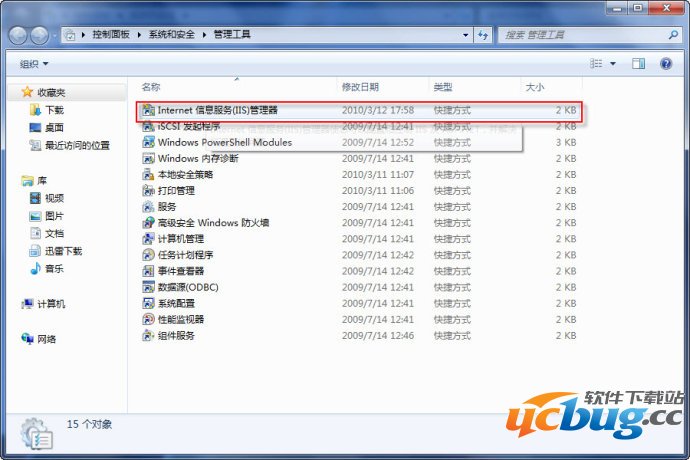Go to 控制面板 in the breadcrumb path
The image size is (690, 460).
point(113,34)
